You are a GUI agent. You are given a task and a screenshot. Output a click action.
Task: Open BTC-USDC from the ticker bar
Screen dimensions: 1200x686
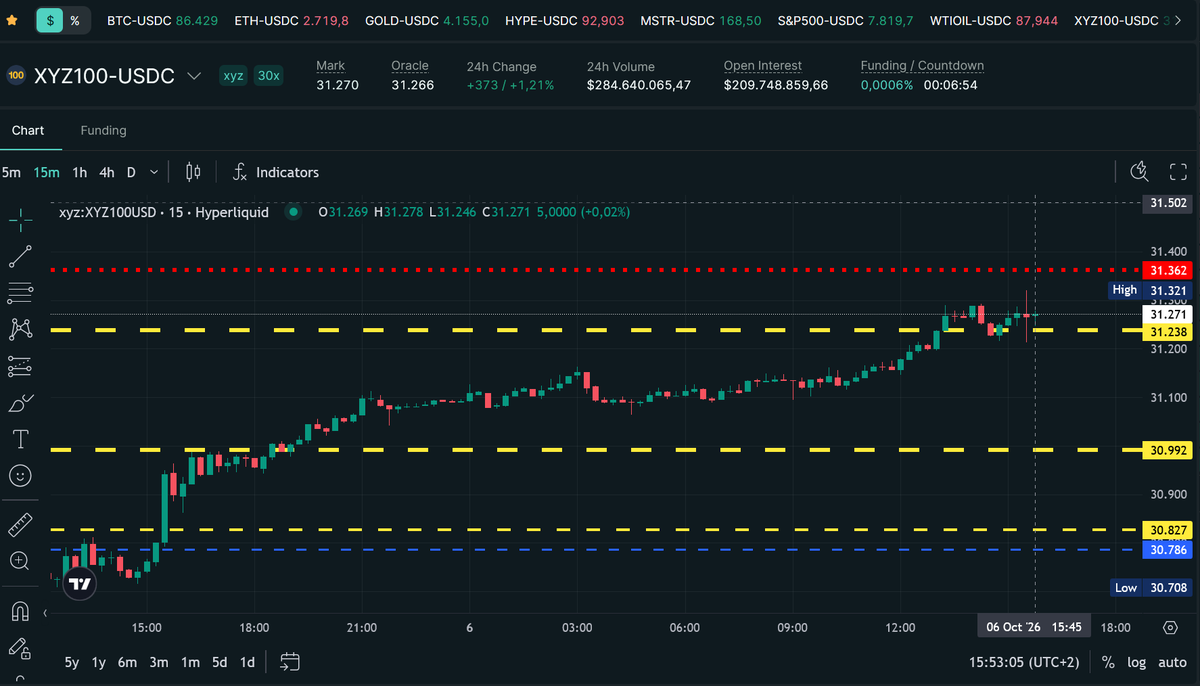[162, 20]
